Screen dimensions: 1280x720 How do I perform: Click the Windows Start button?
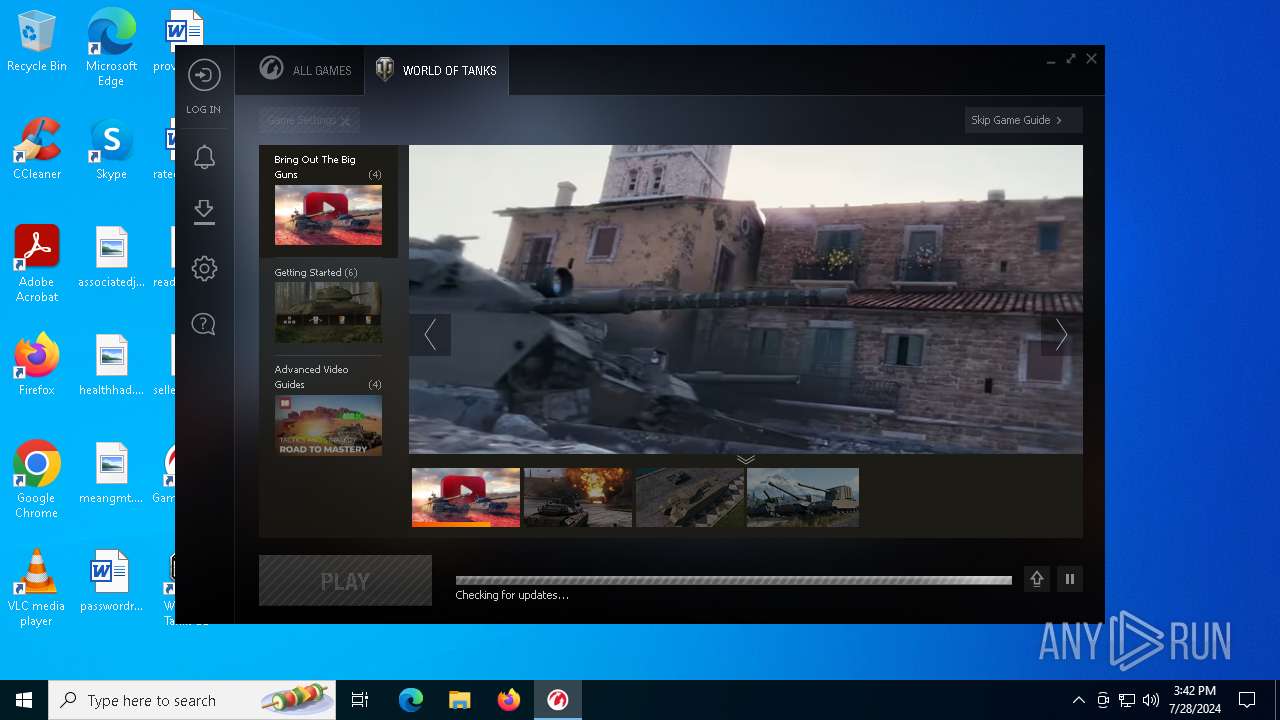pyautogui.click(x=24, y=700)
